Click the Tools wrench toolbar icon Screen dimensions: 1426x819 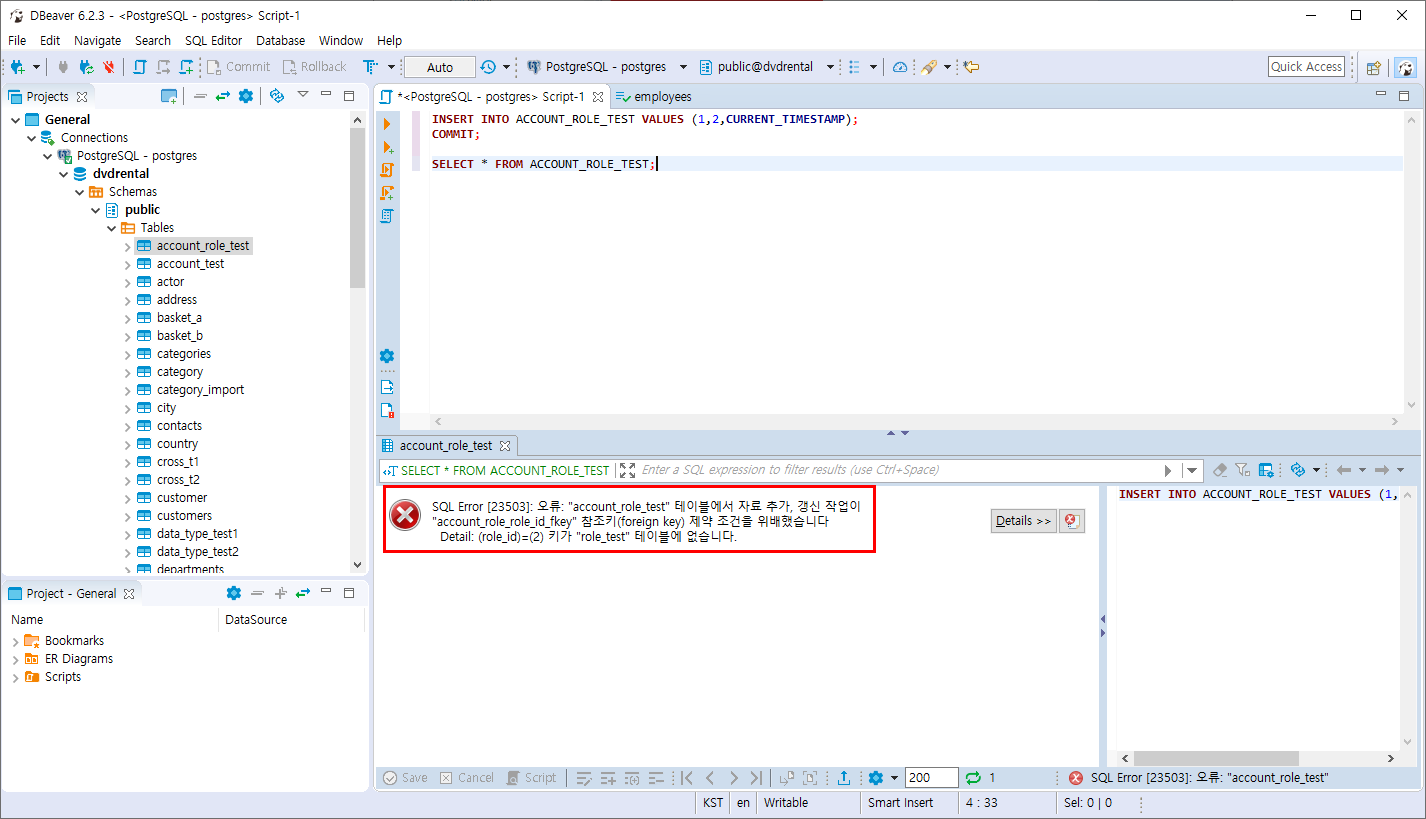(x=929, y=67)
